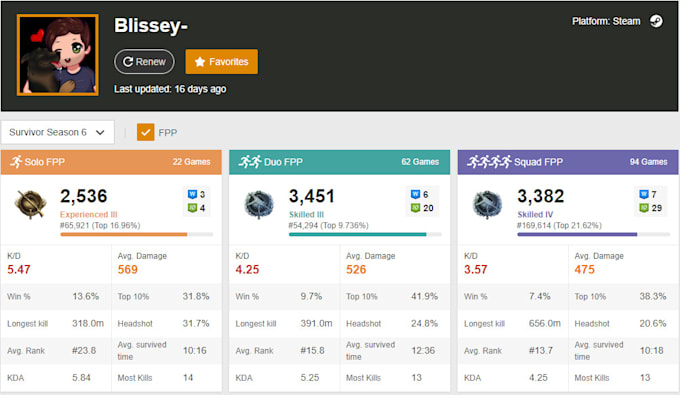
Task: Click the Blissey- player name
Action: [151, 26]
